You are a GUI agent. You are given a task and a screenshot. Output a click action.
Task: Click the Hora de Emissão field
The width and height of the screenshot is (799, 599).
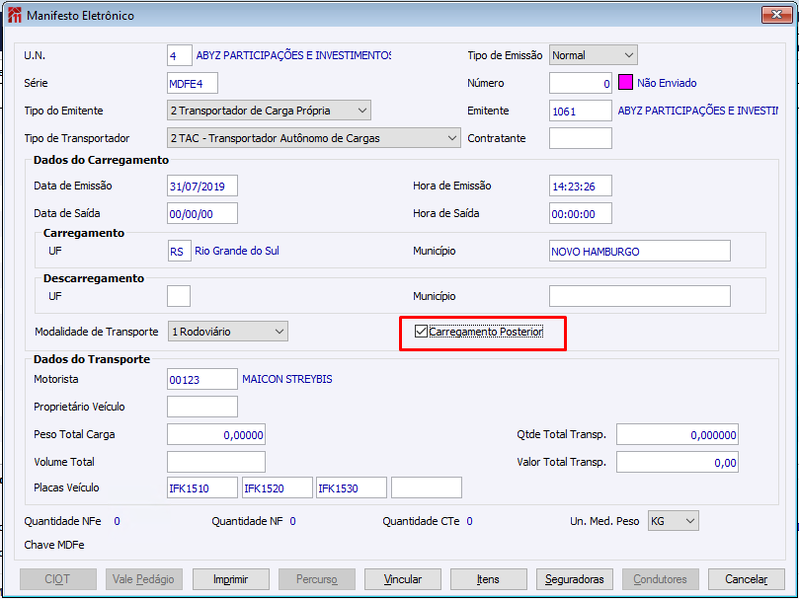coord(580,186)
